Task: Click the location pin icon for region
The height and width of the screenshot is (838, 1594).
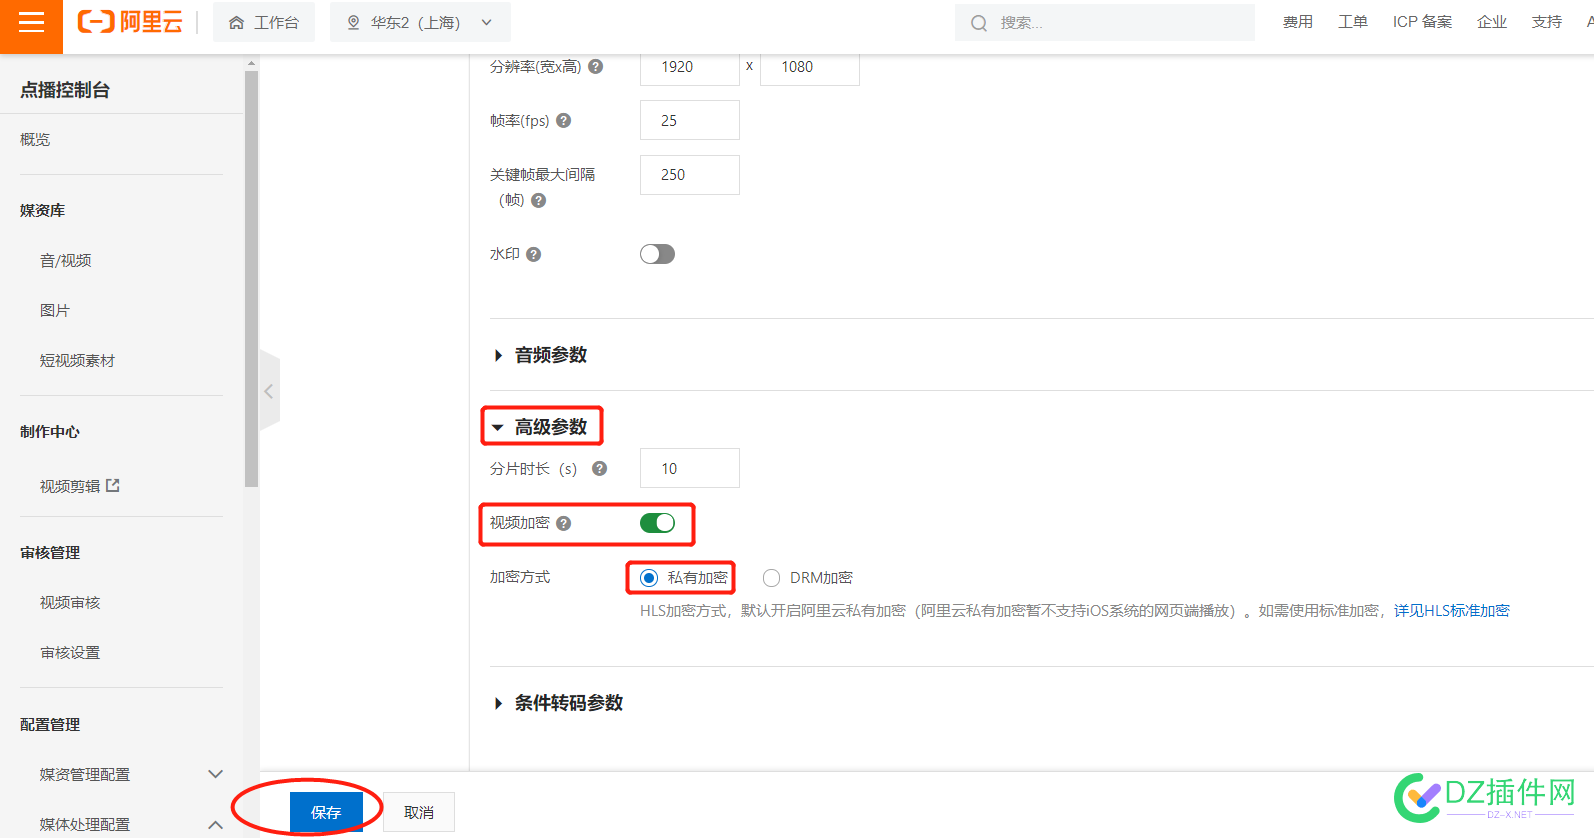Action: (x=353, y=22)
